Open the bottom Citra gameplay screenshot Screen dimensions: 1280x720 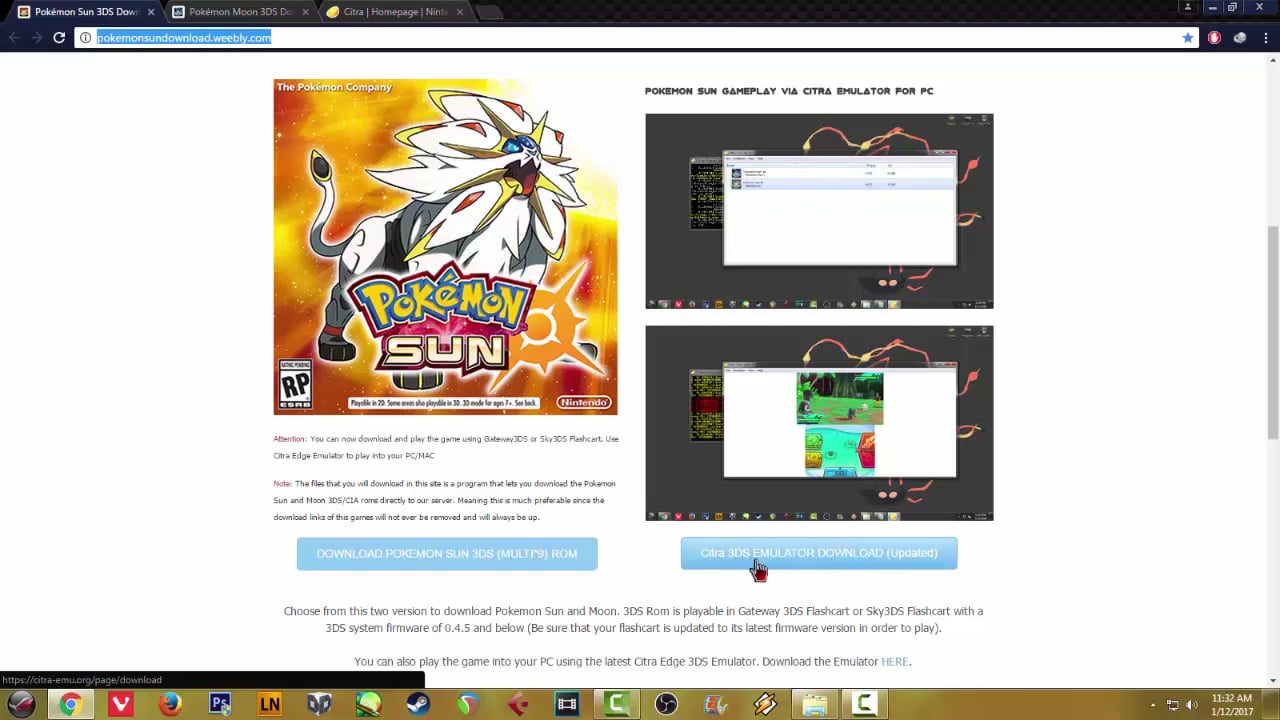pyautogui.click(x=819, y=423)
